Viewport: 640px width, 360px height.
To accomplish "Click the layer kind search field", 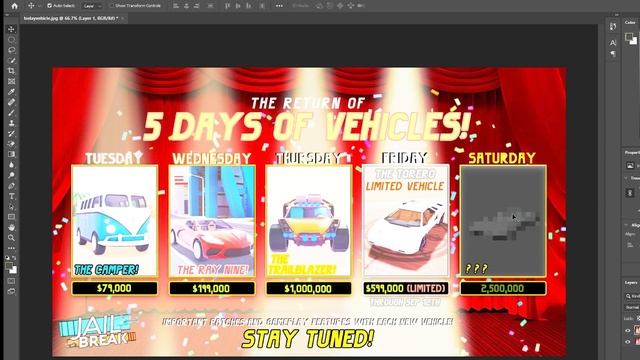I will click(x=633, y=296).
